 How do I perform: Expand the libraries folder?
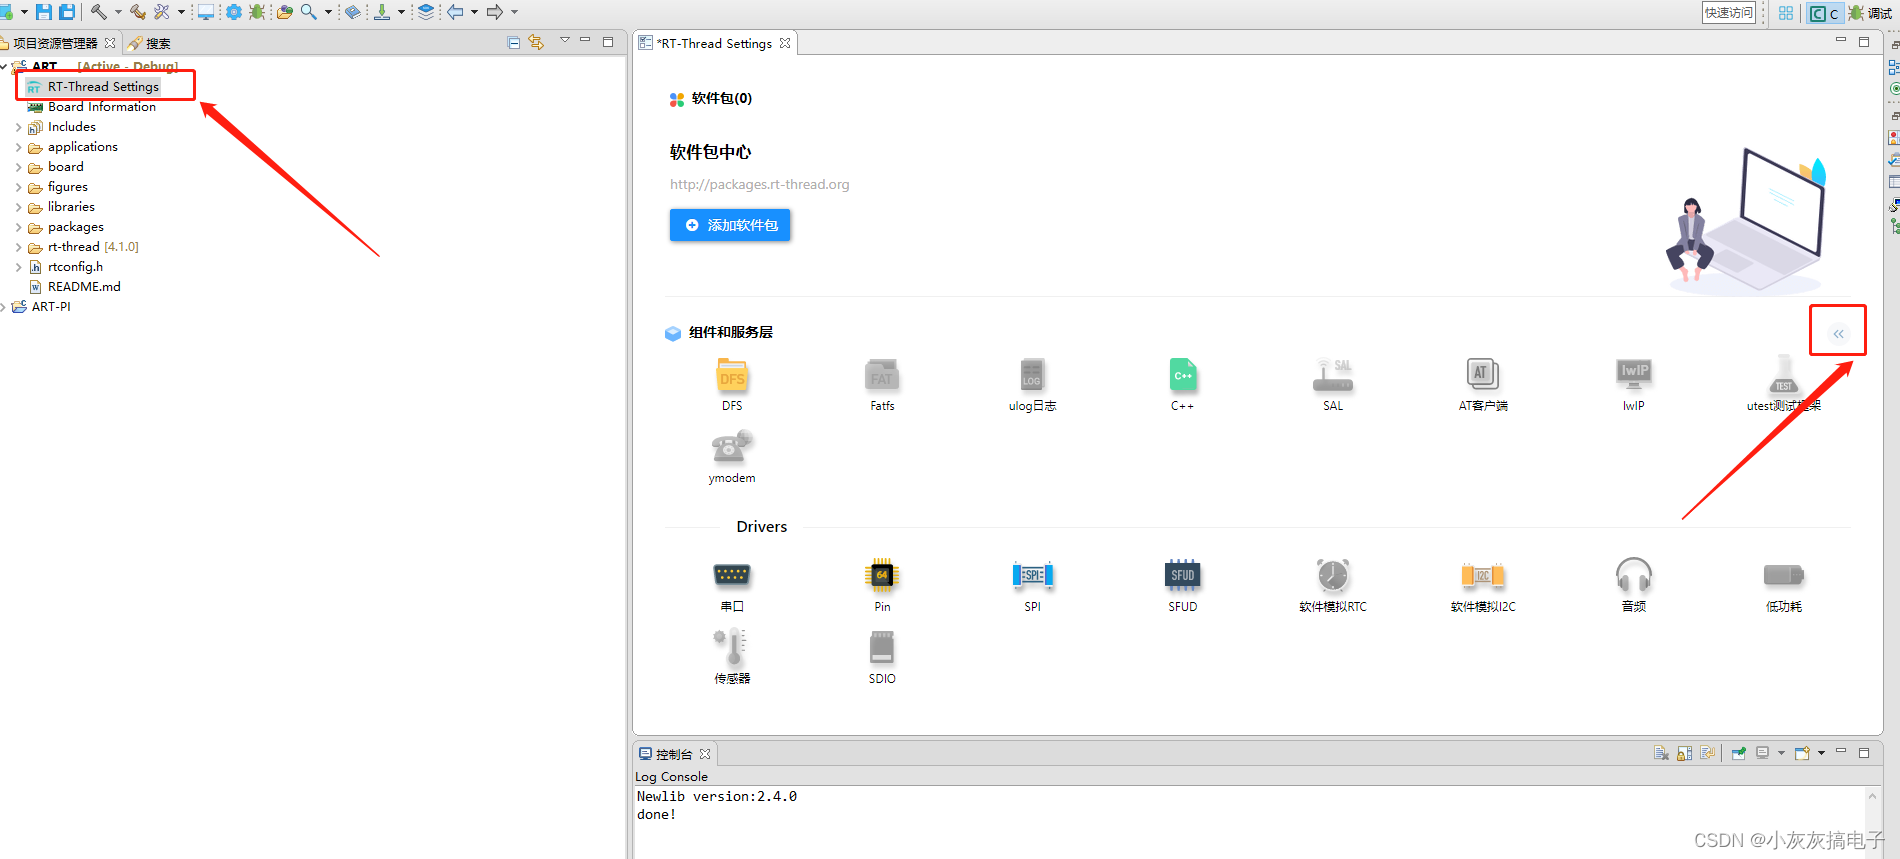tap(18, 207)
